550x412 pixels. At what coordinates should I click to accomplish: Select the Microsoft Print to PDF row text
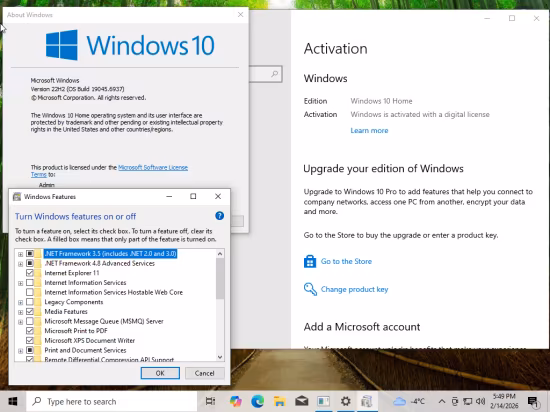point(76,331)
